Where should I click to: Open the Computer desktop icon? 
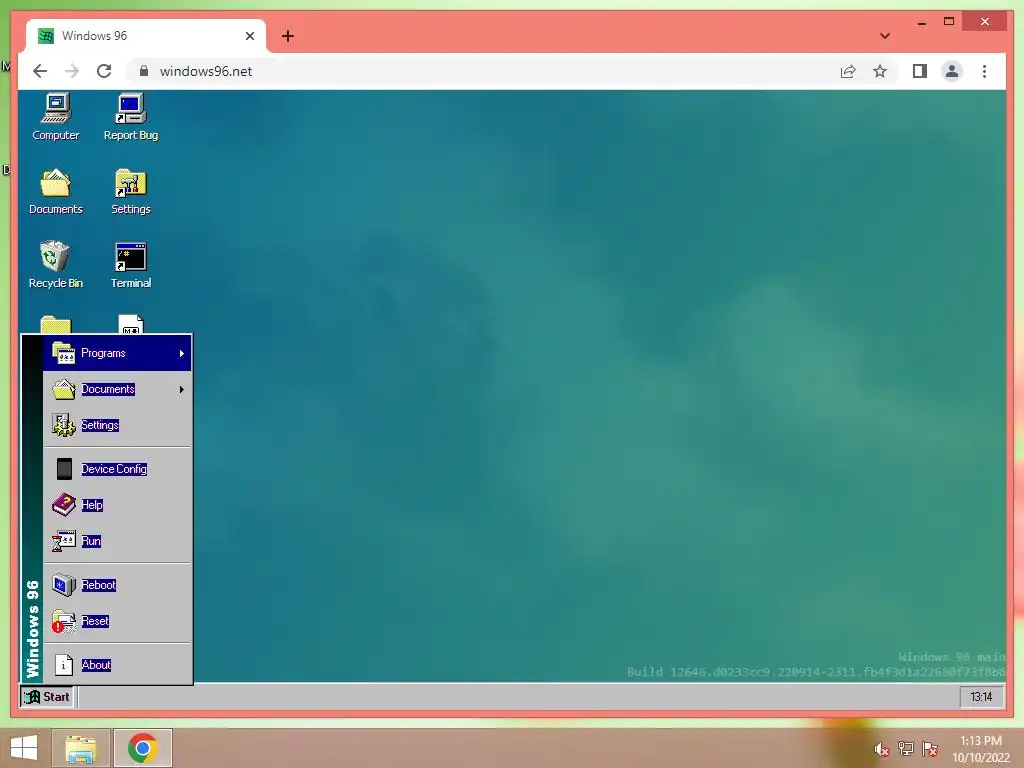(x=56, y=117)
